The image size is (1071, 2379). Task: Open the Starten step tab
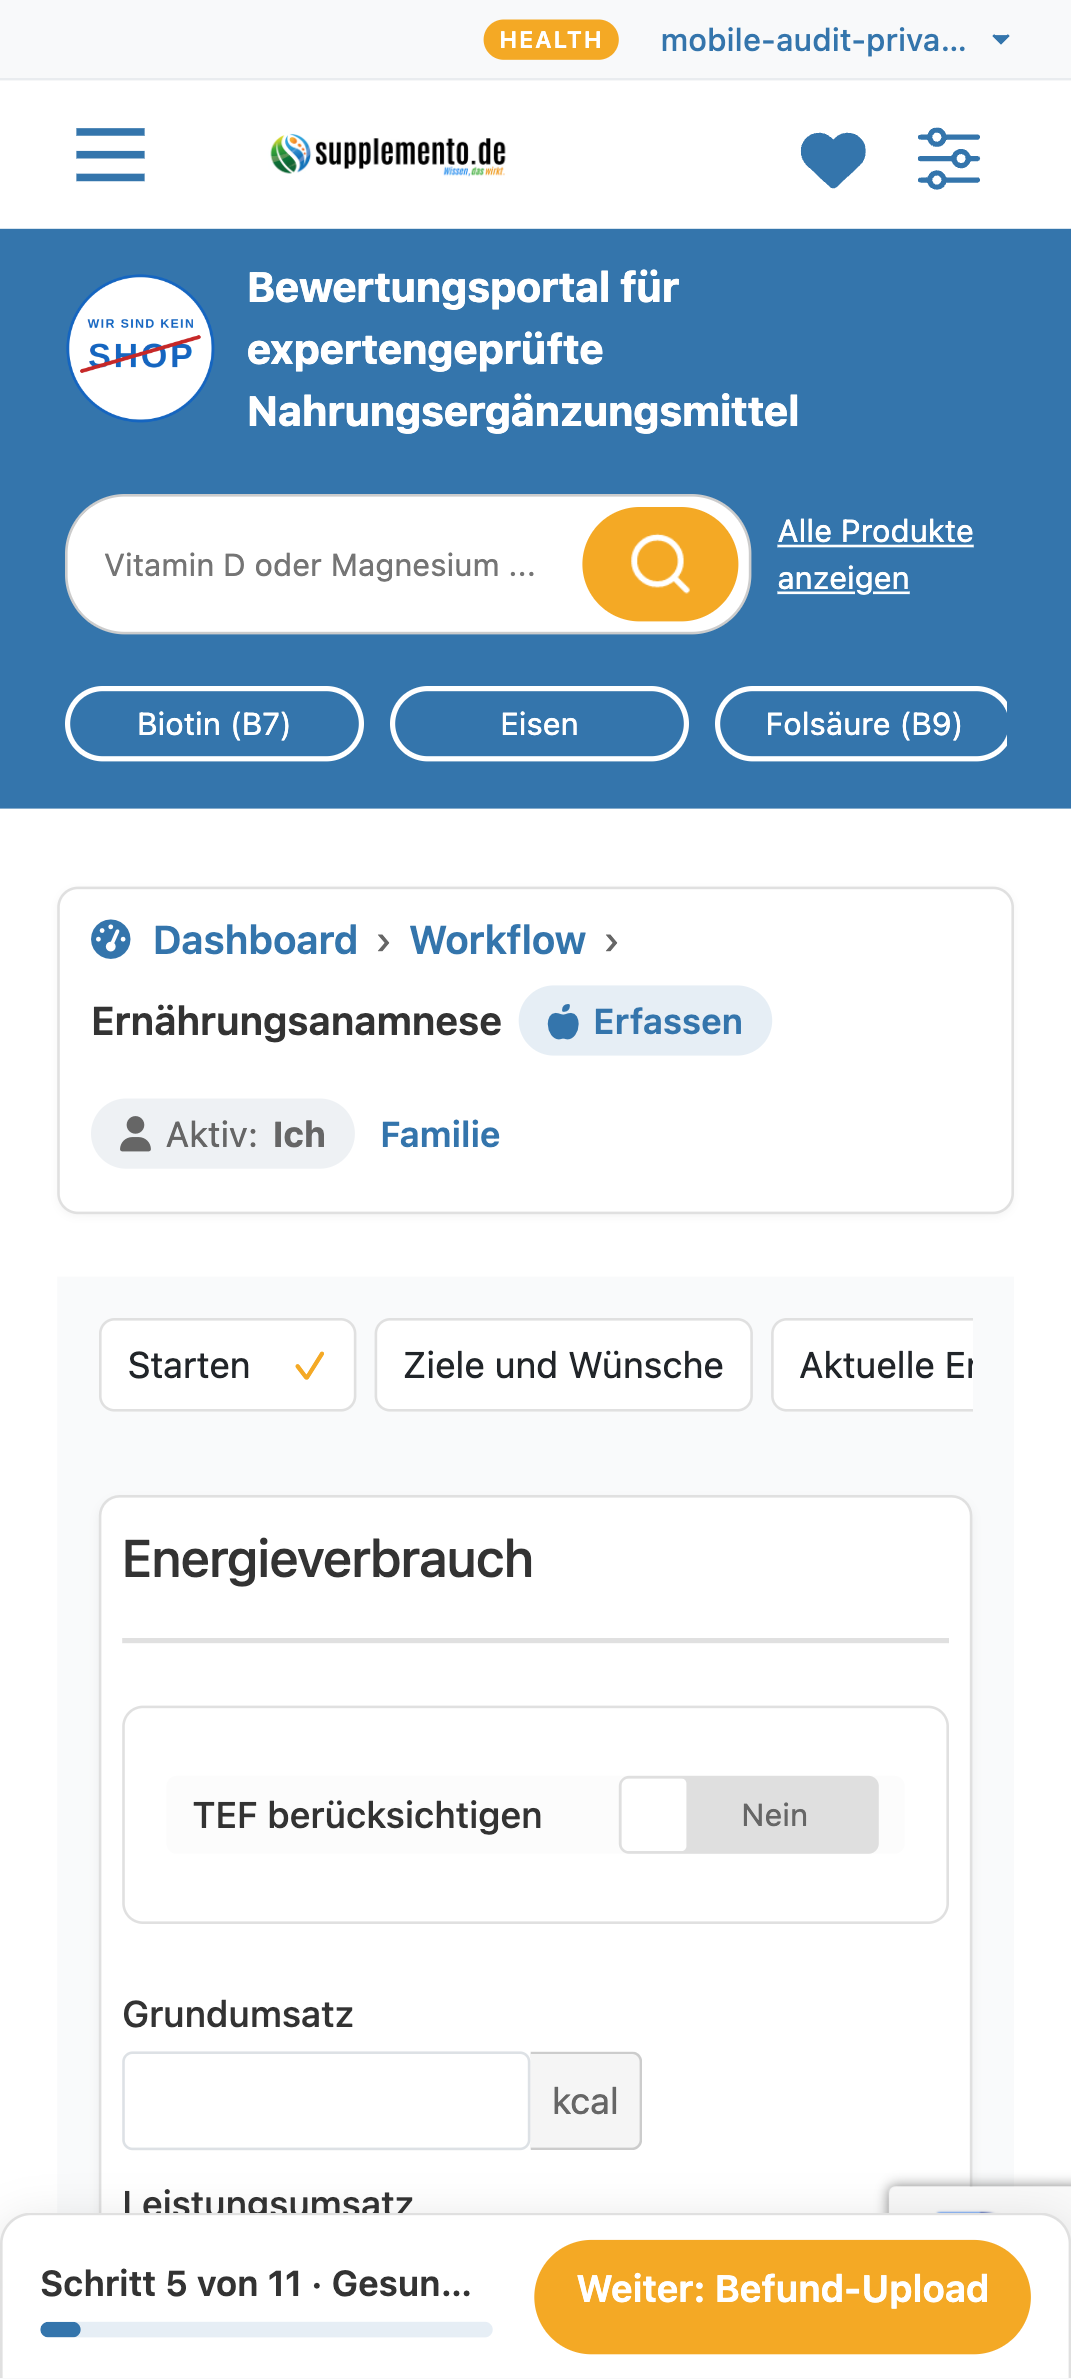click(x=228, y=1365)
